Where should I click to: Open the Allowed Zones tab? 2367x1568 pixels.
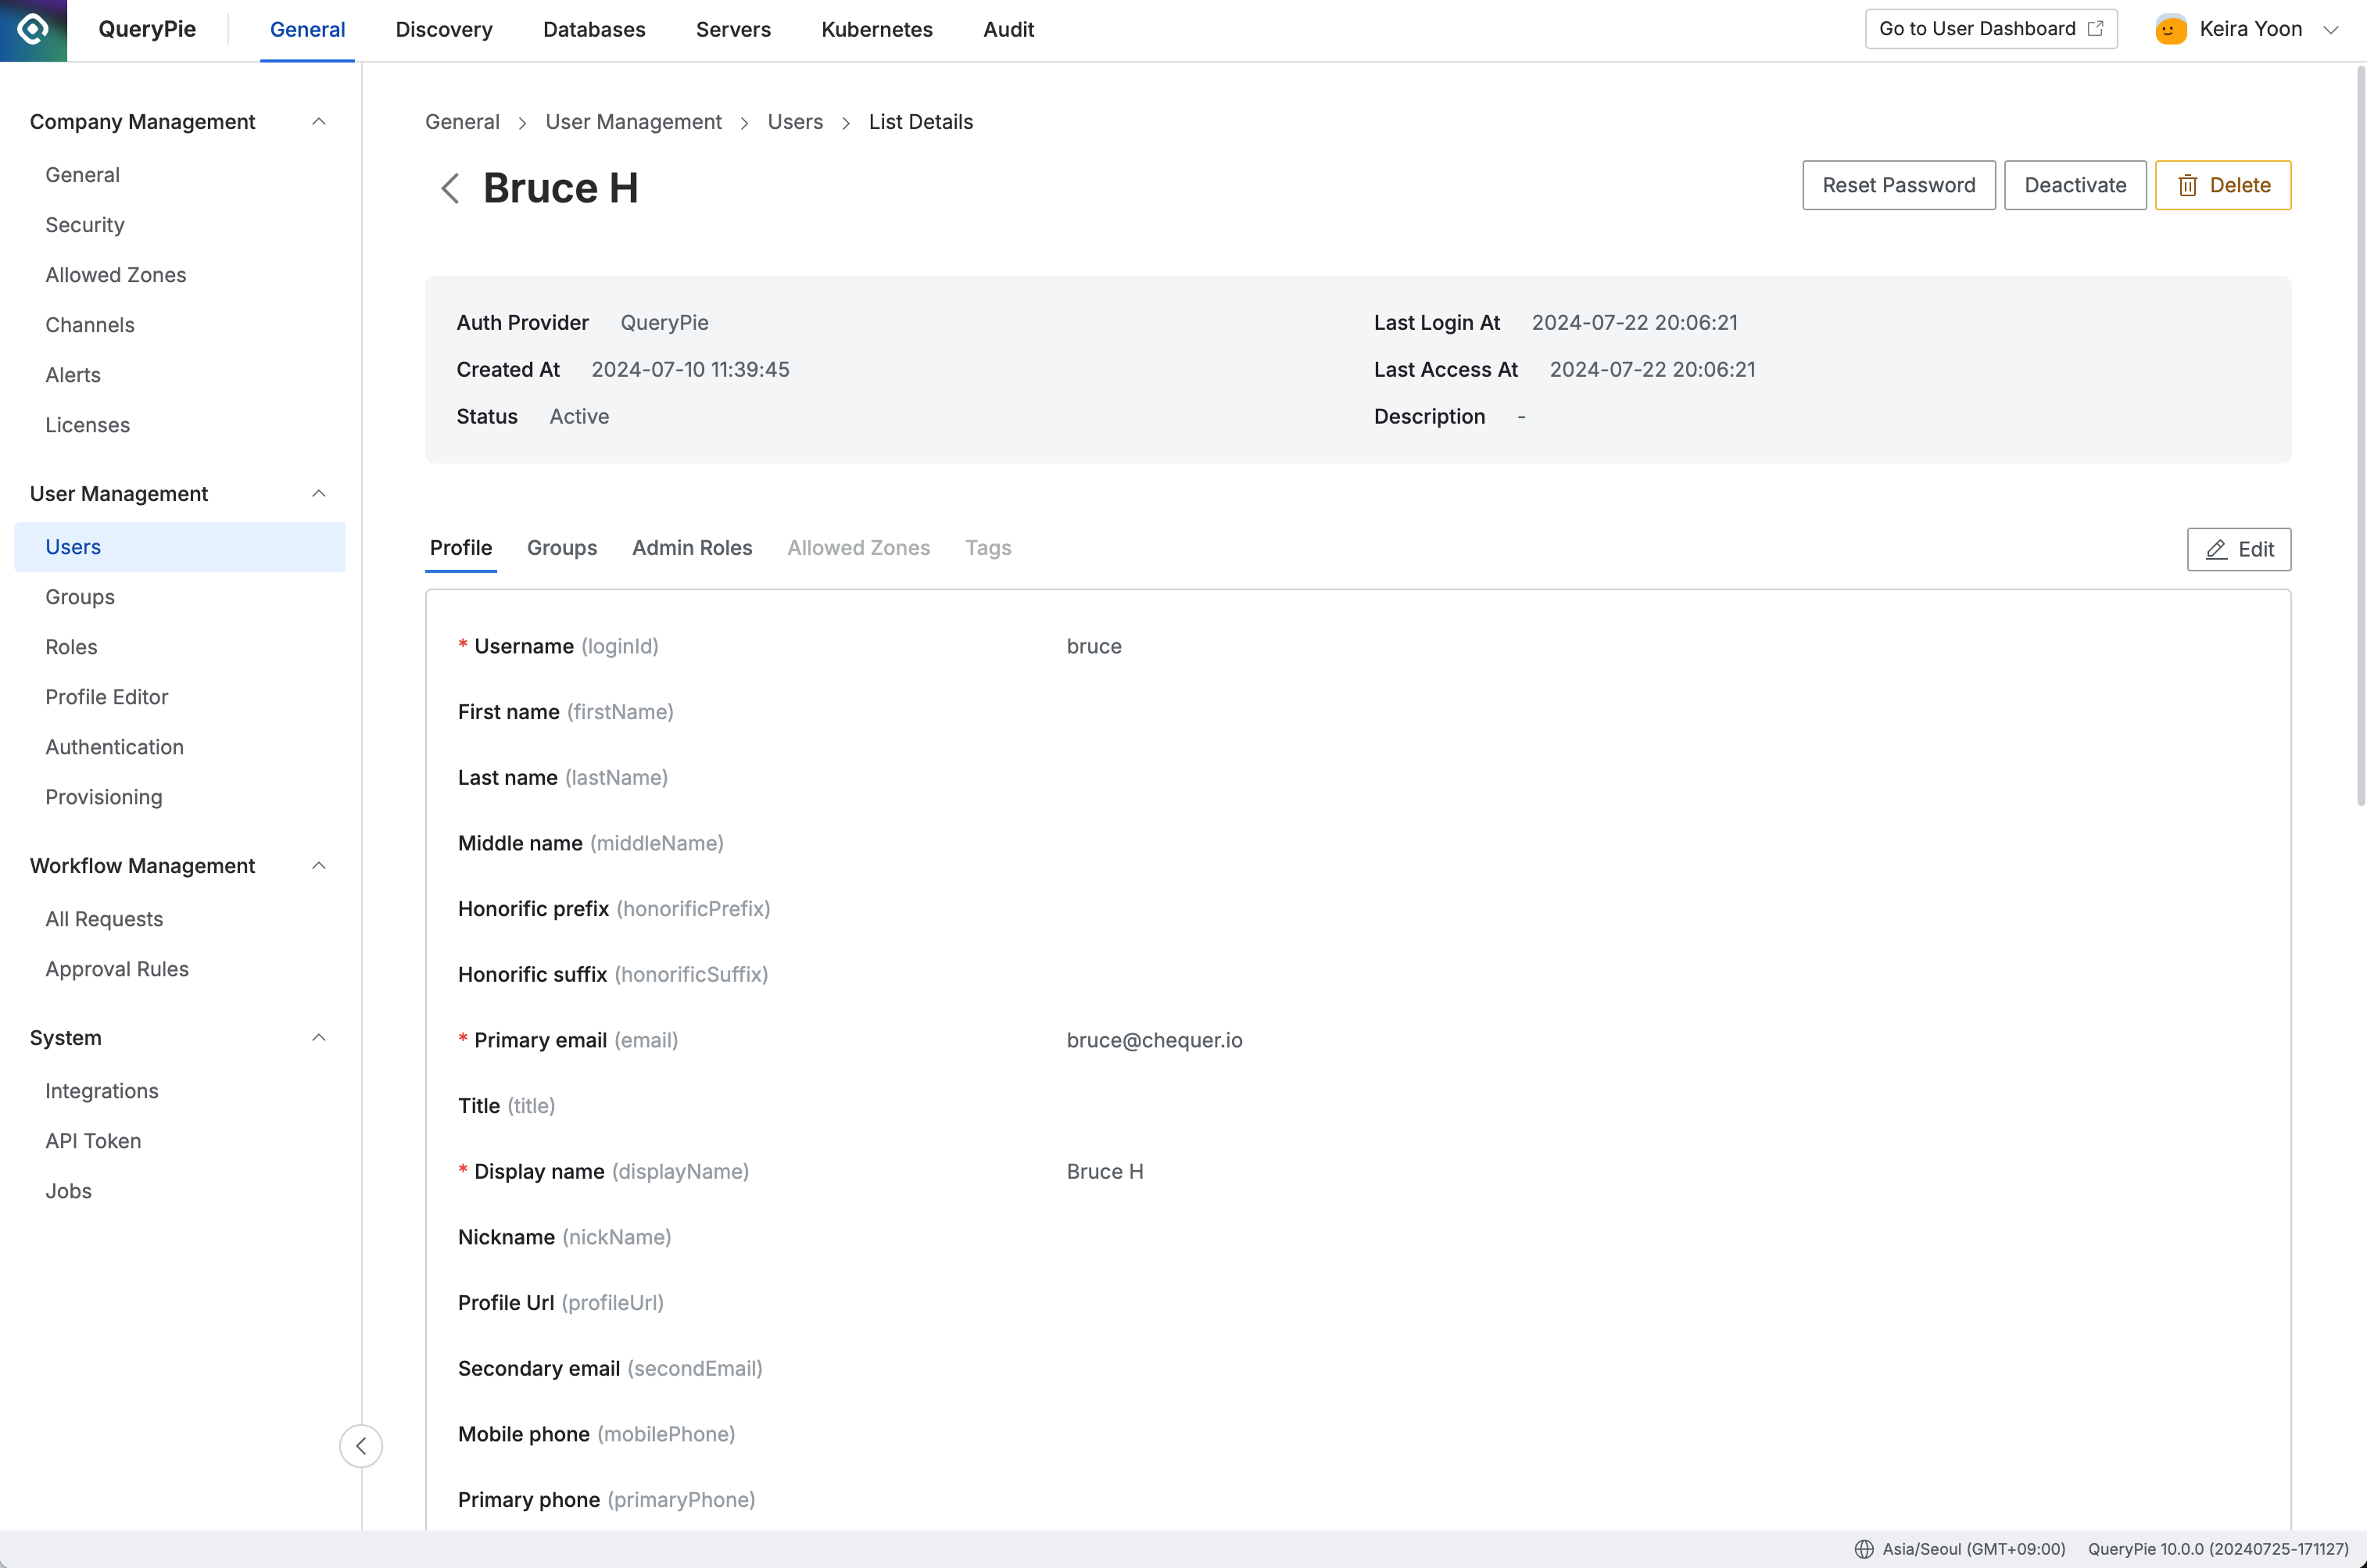[858, 548]
